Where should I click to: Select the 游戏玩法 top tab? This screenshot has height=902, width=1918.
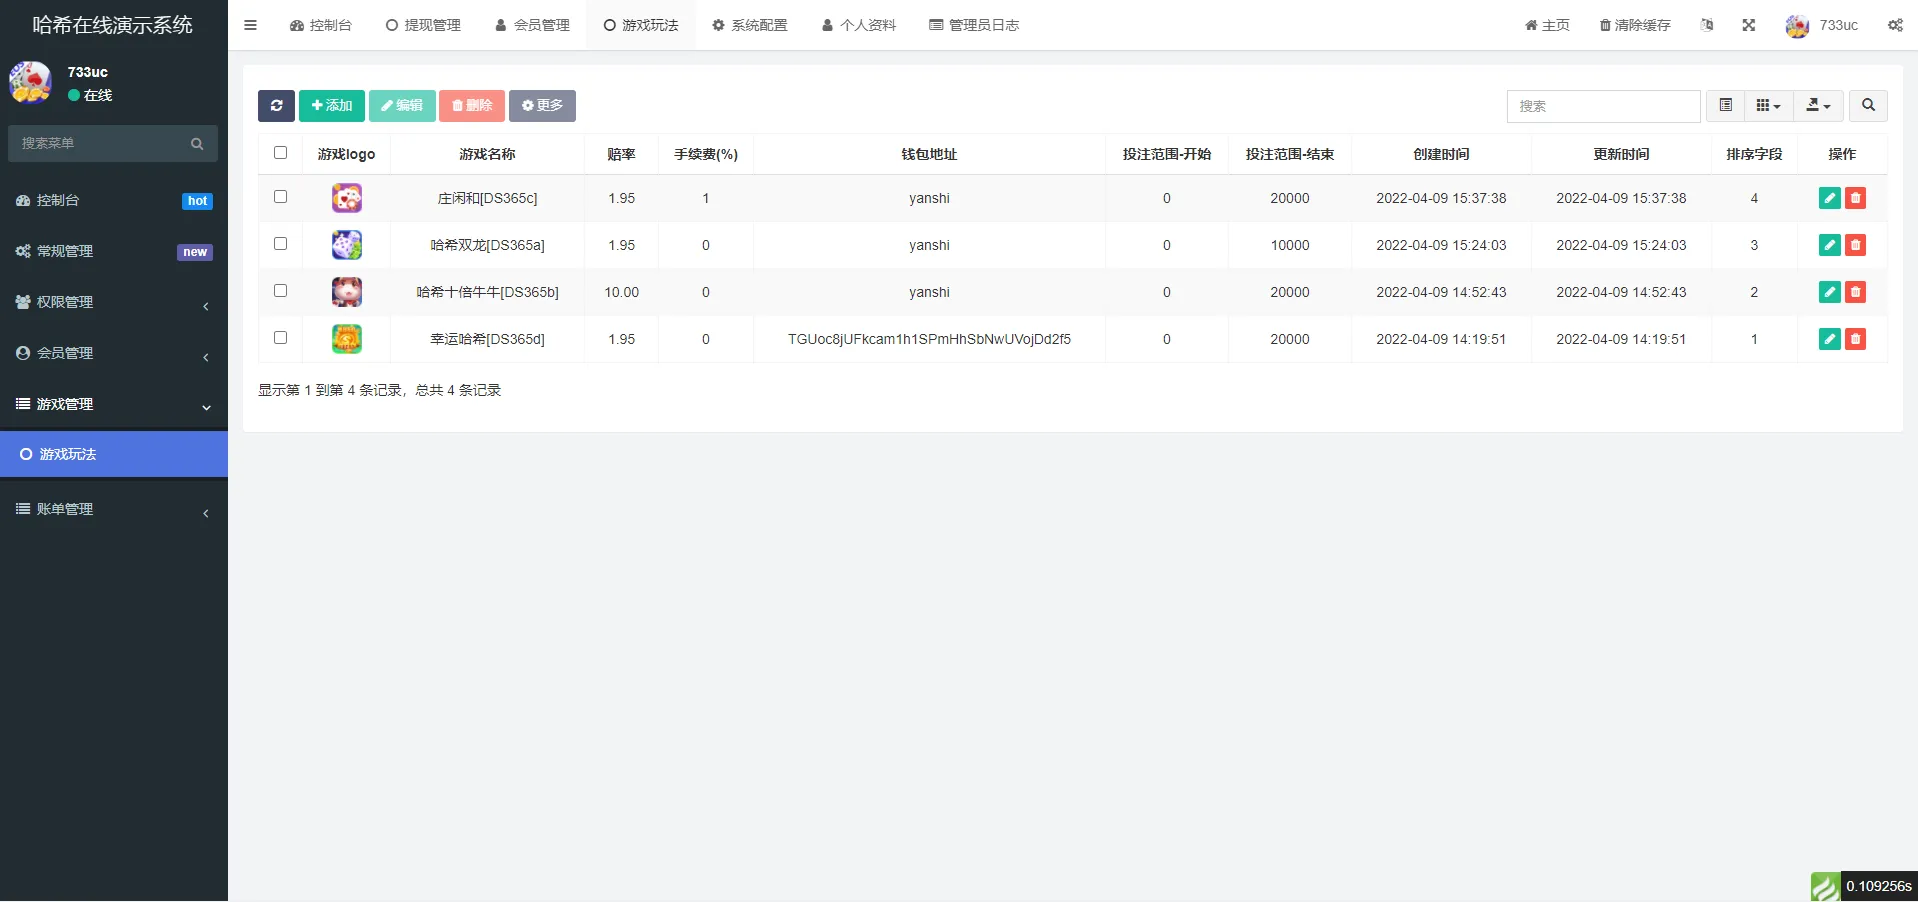pyautogui.click(x=641, y=25)
